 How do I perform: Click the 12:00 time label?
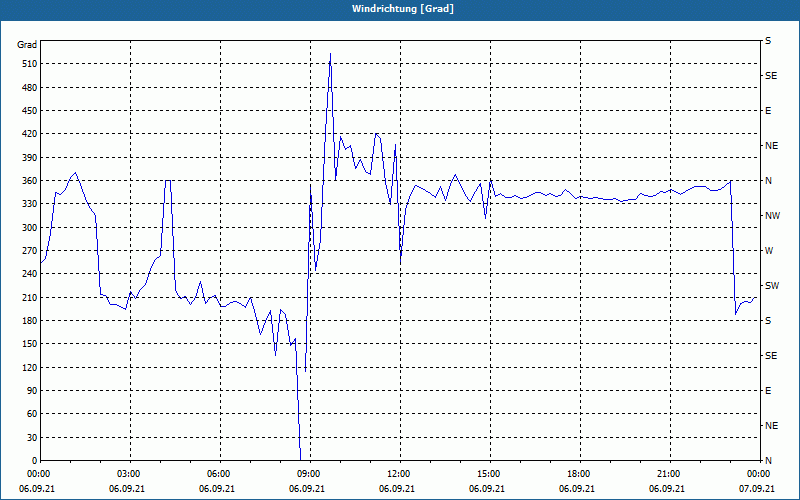[397, 474]
